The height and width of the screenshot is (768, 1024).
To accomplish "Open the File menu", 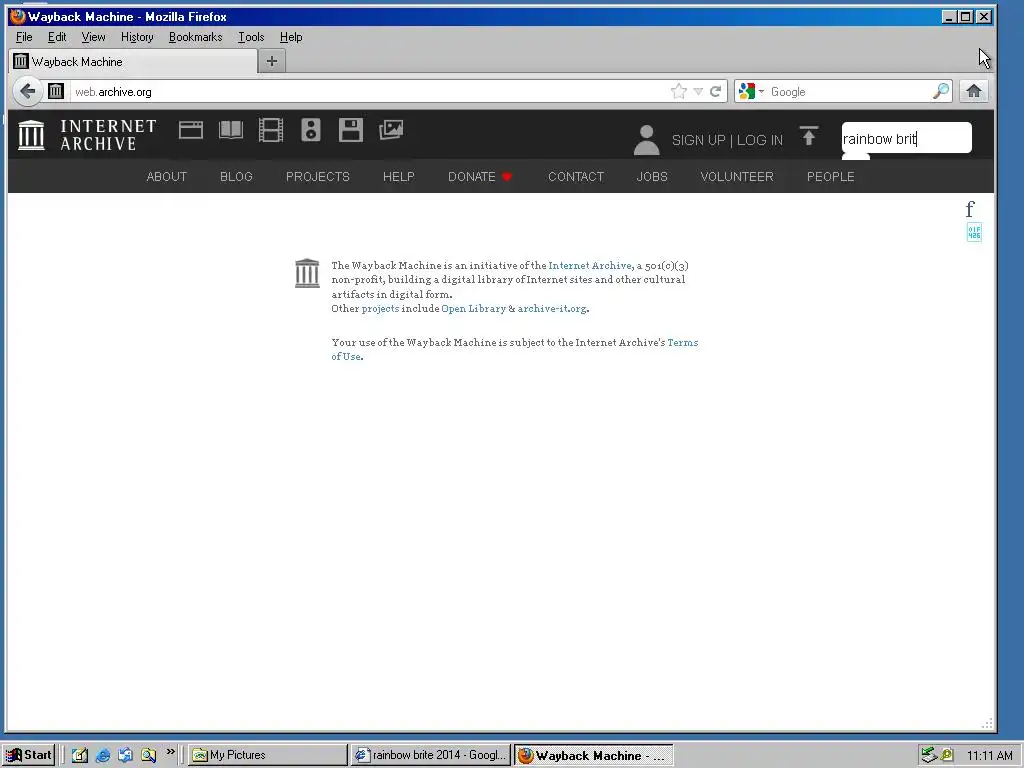I will [x=24, y=37].
